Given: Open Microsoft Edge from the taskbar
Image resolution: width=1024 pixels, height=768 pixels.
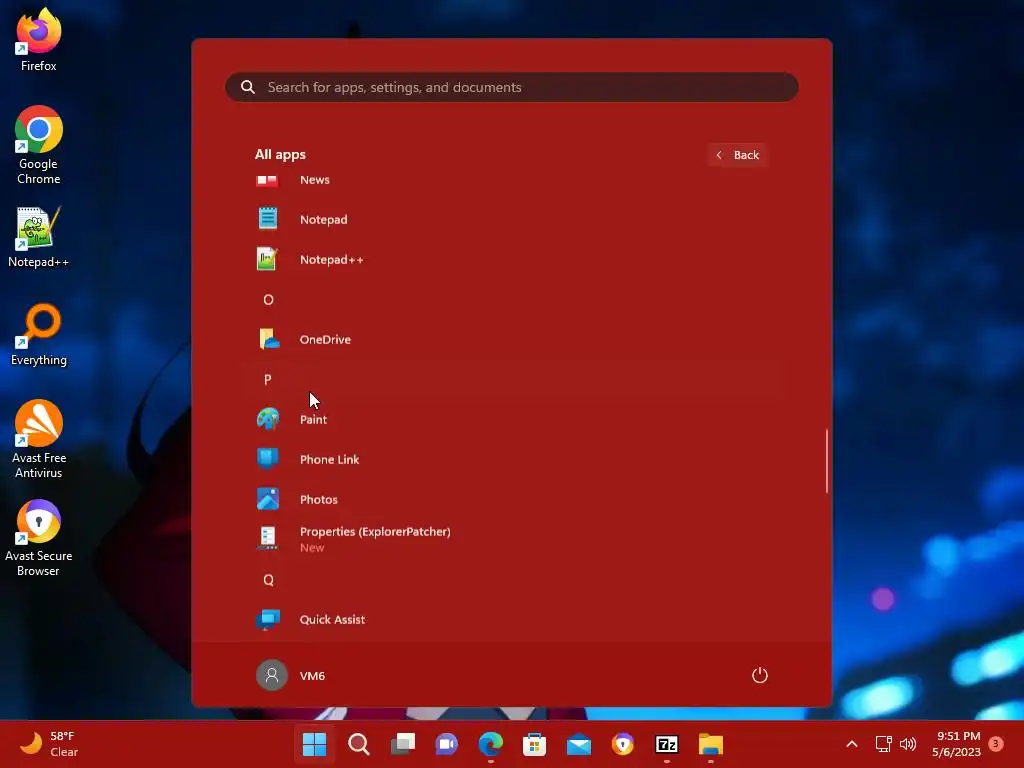Looking at the screenshot, I should point(490,744).
